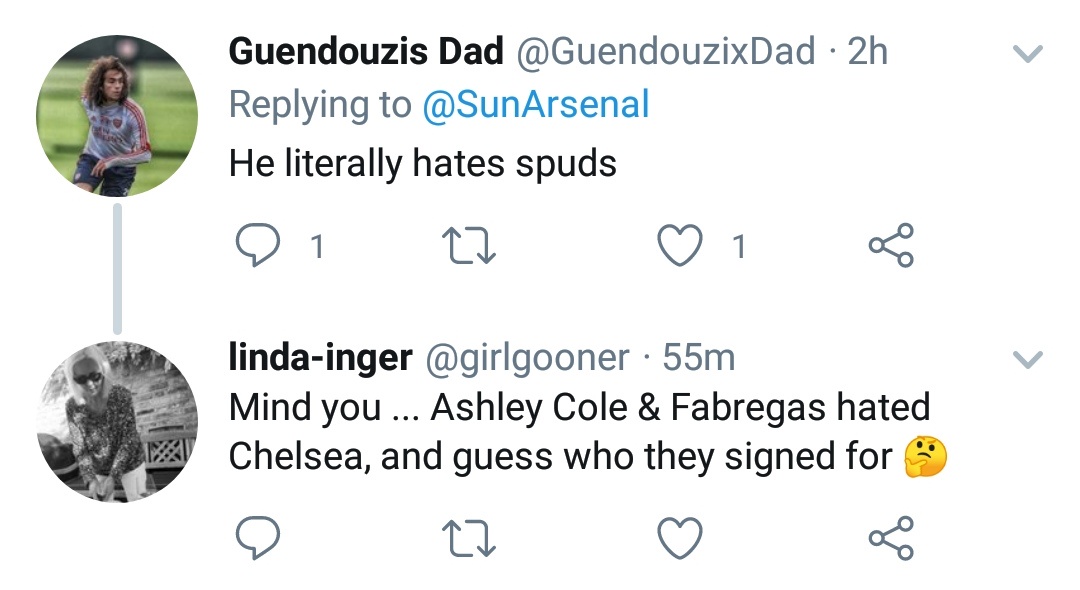
Task: Click the linda-inger display name
Action: 320,356
